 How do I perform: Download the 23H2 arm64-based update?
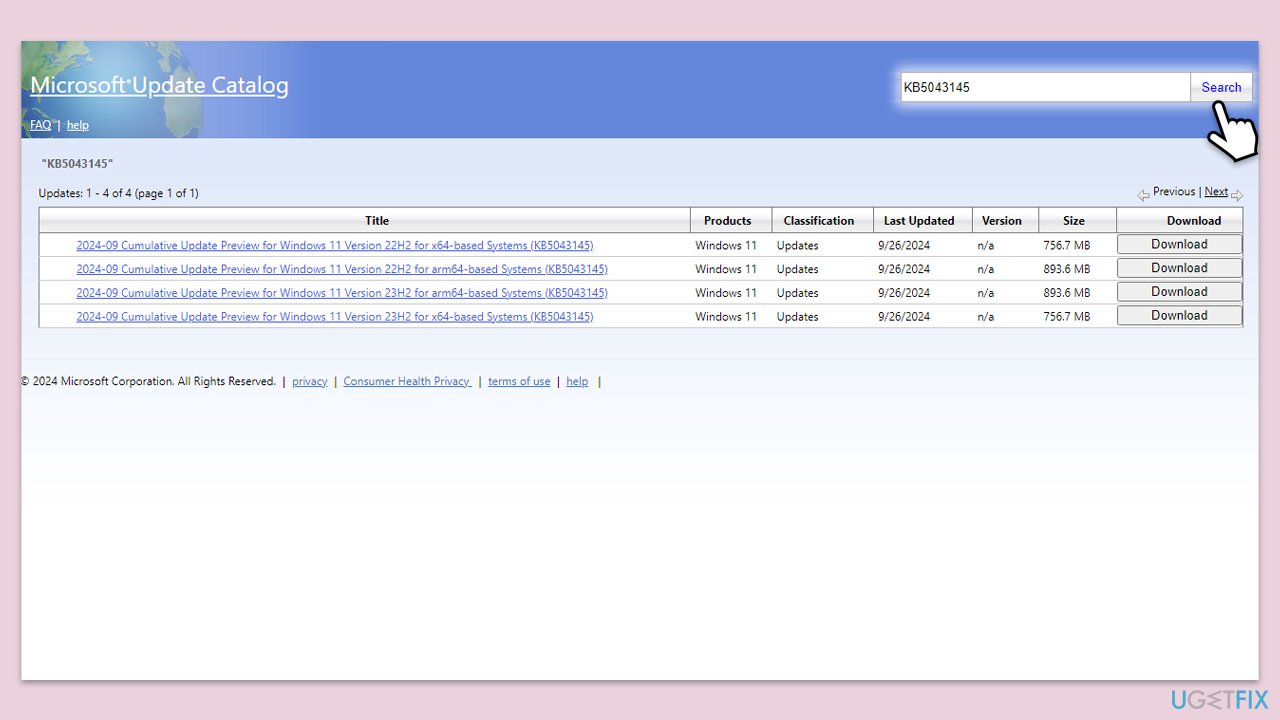[x=1179, y=292]
